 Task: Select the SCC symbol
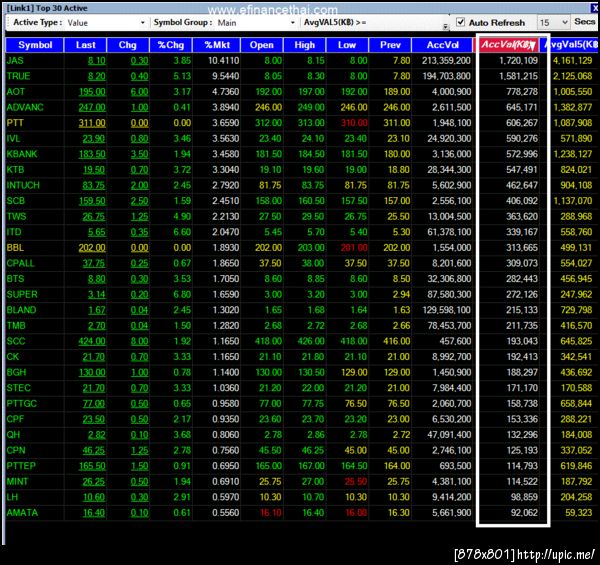tap(16, 341)
